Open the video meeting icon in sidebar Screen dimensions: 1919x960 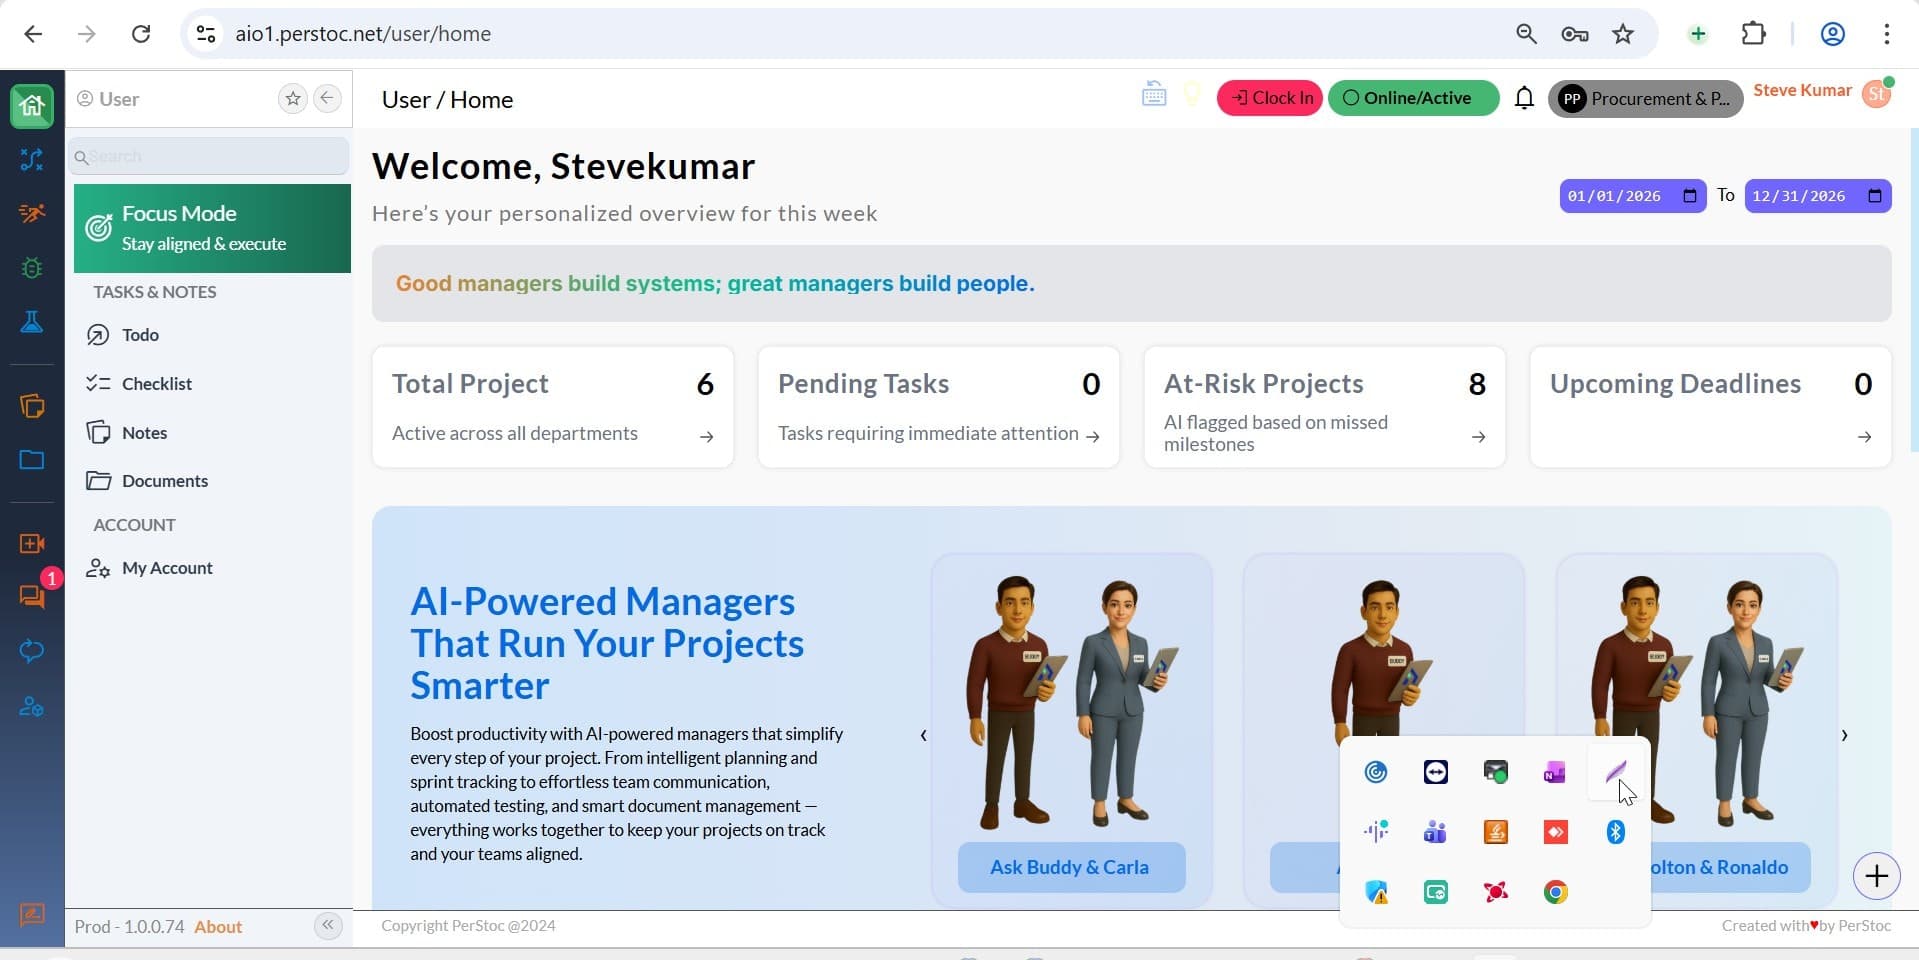32,543
